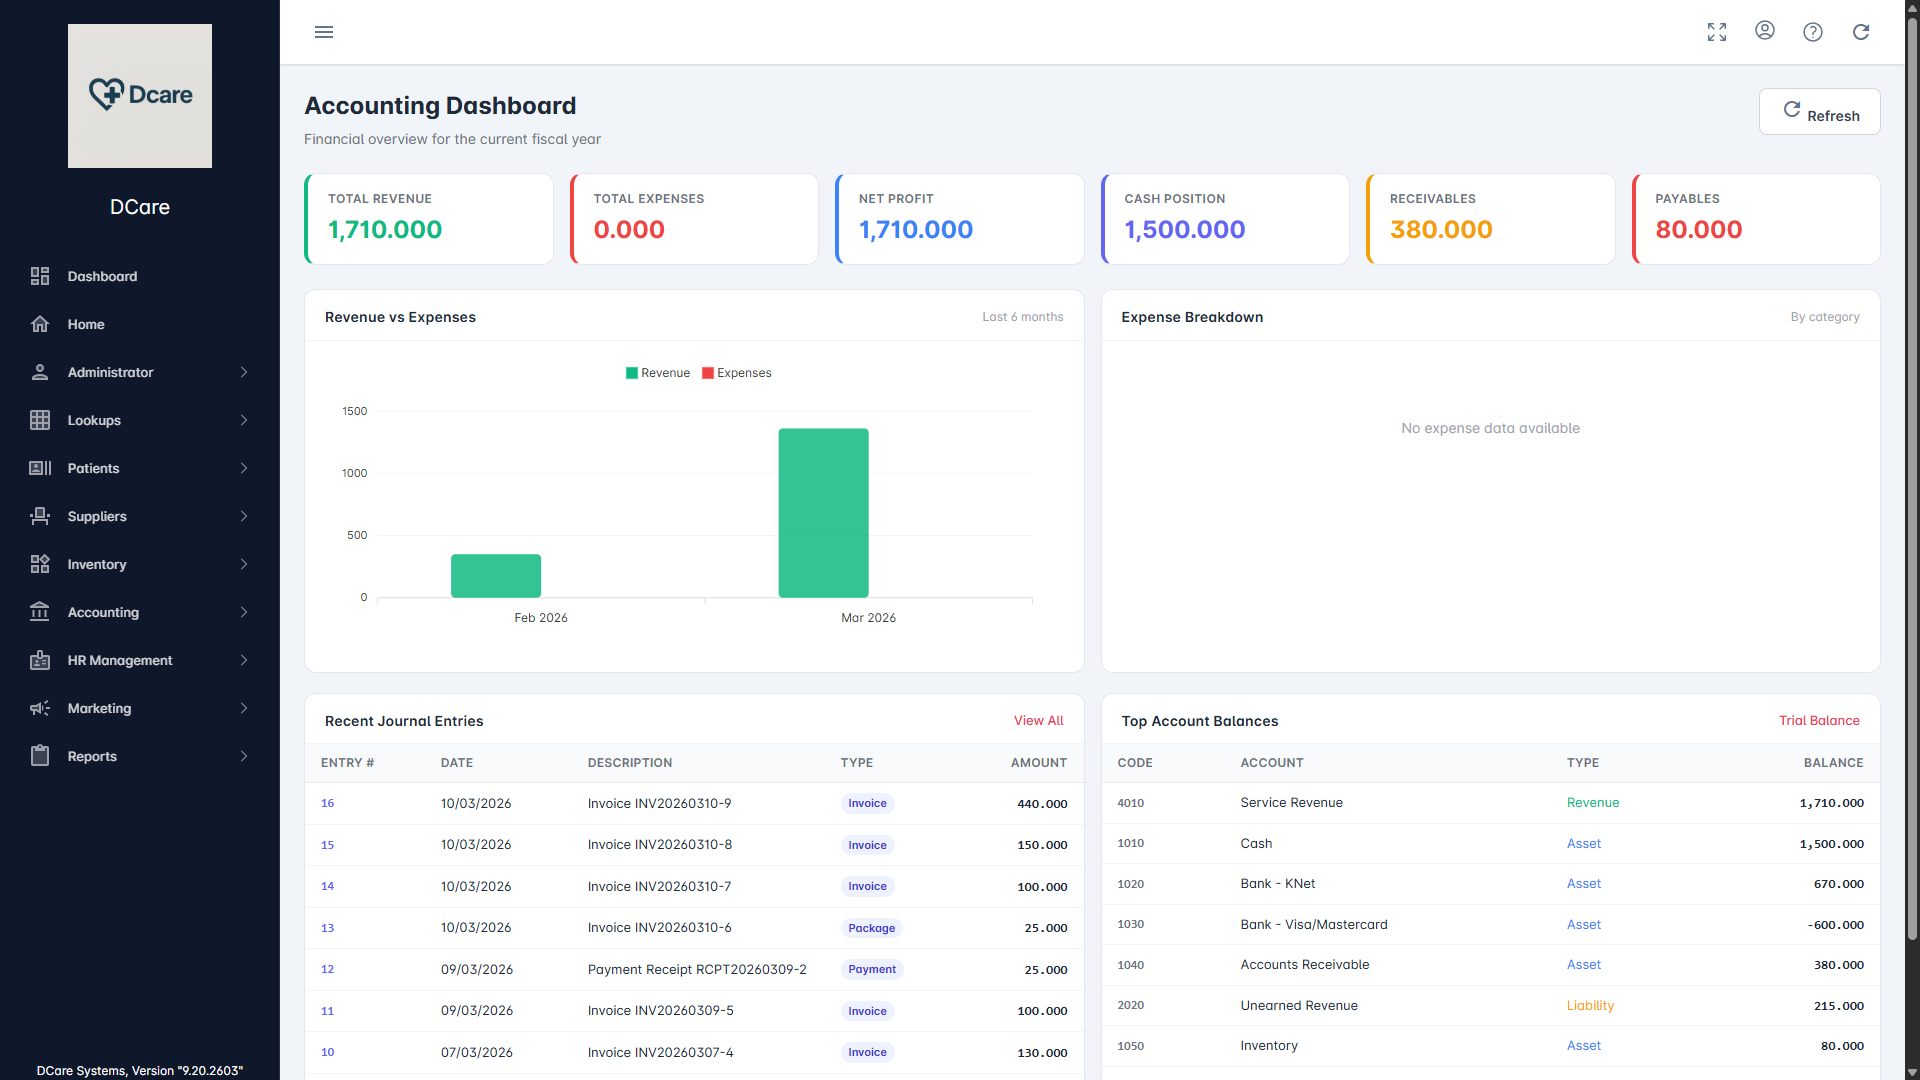Open the Accounting module icon
The width and height of the screenshot is (1920, 1080).
coord(40,612)
